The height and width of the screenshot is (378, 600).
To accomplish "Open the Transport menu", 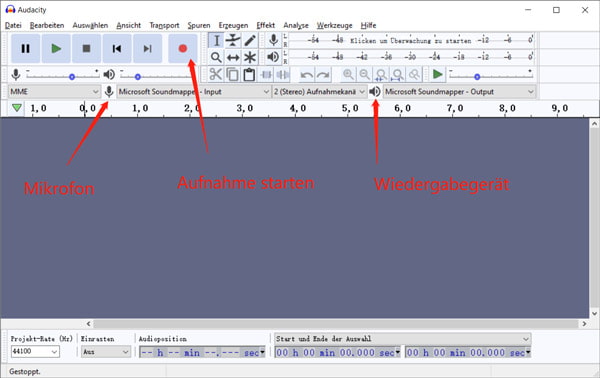I will pos(164,25).
